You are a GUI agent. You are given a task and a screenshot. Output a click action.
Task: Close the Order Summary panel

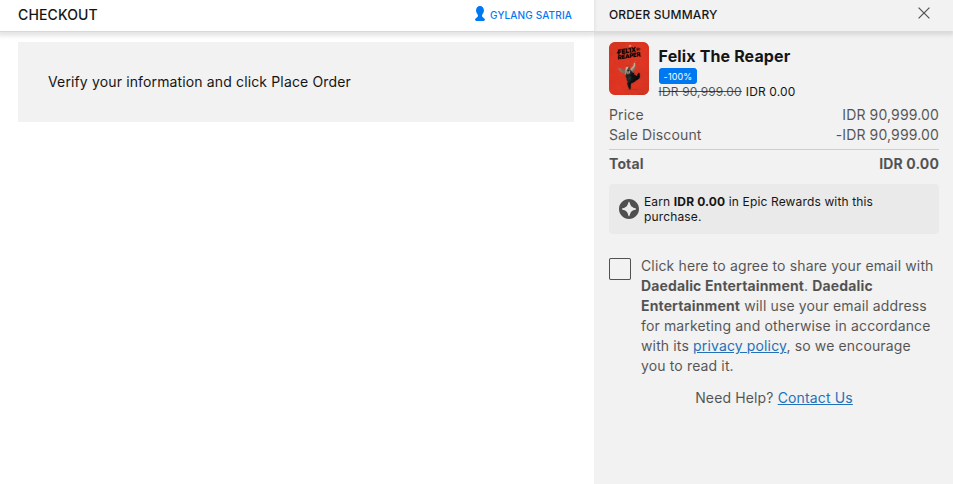[924, 14]
